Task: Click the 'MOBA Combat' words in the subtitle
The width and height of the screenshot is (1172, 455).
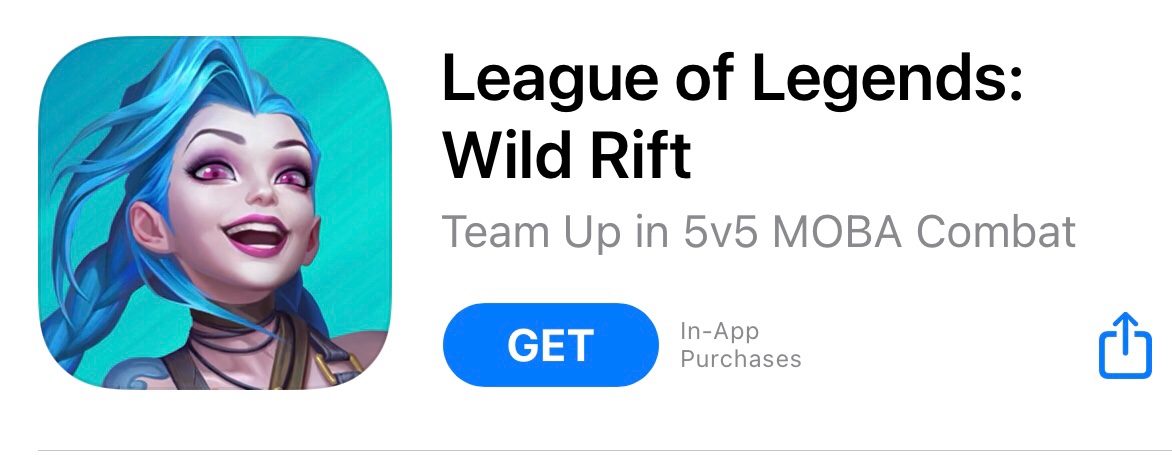Action: pyautogui.click(x=924, y=232)
